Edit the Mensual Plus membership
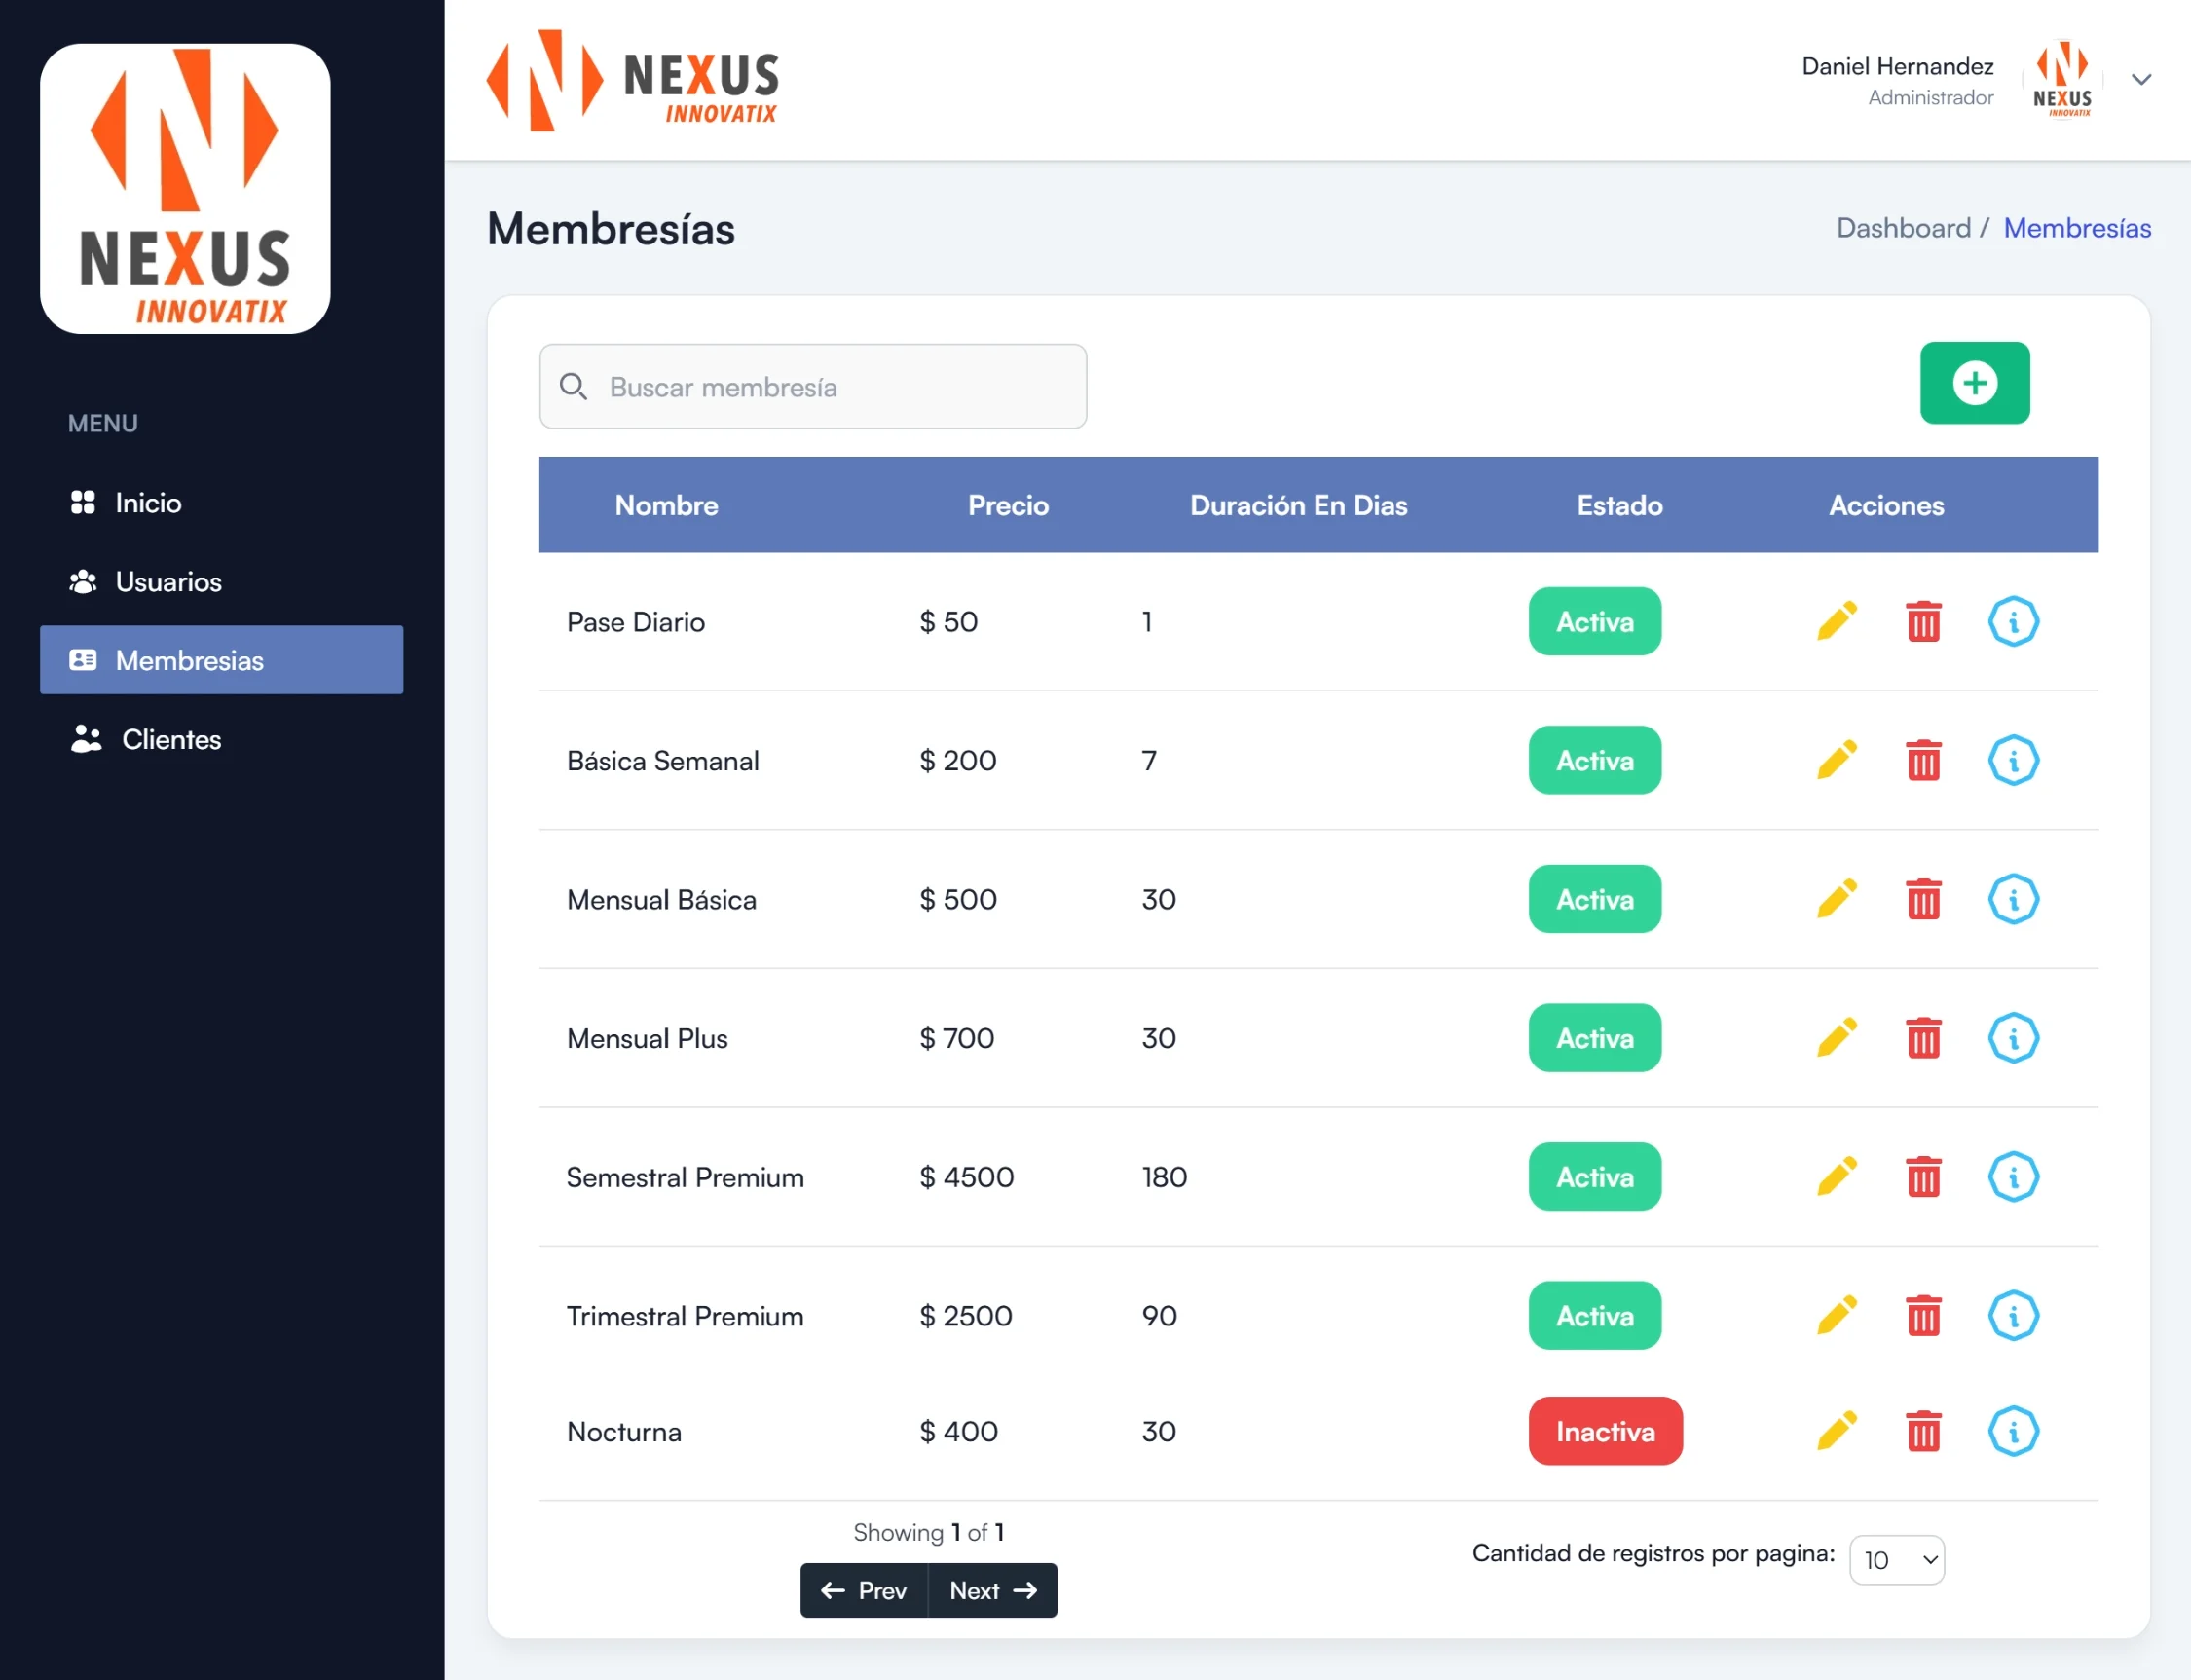The width and height of the screenshot is (2191, 1680). tap(1836, 1038)
